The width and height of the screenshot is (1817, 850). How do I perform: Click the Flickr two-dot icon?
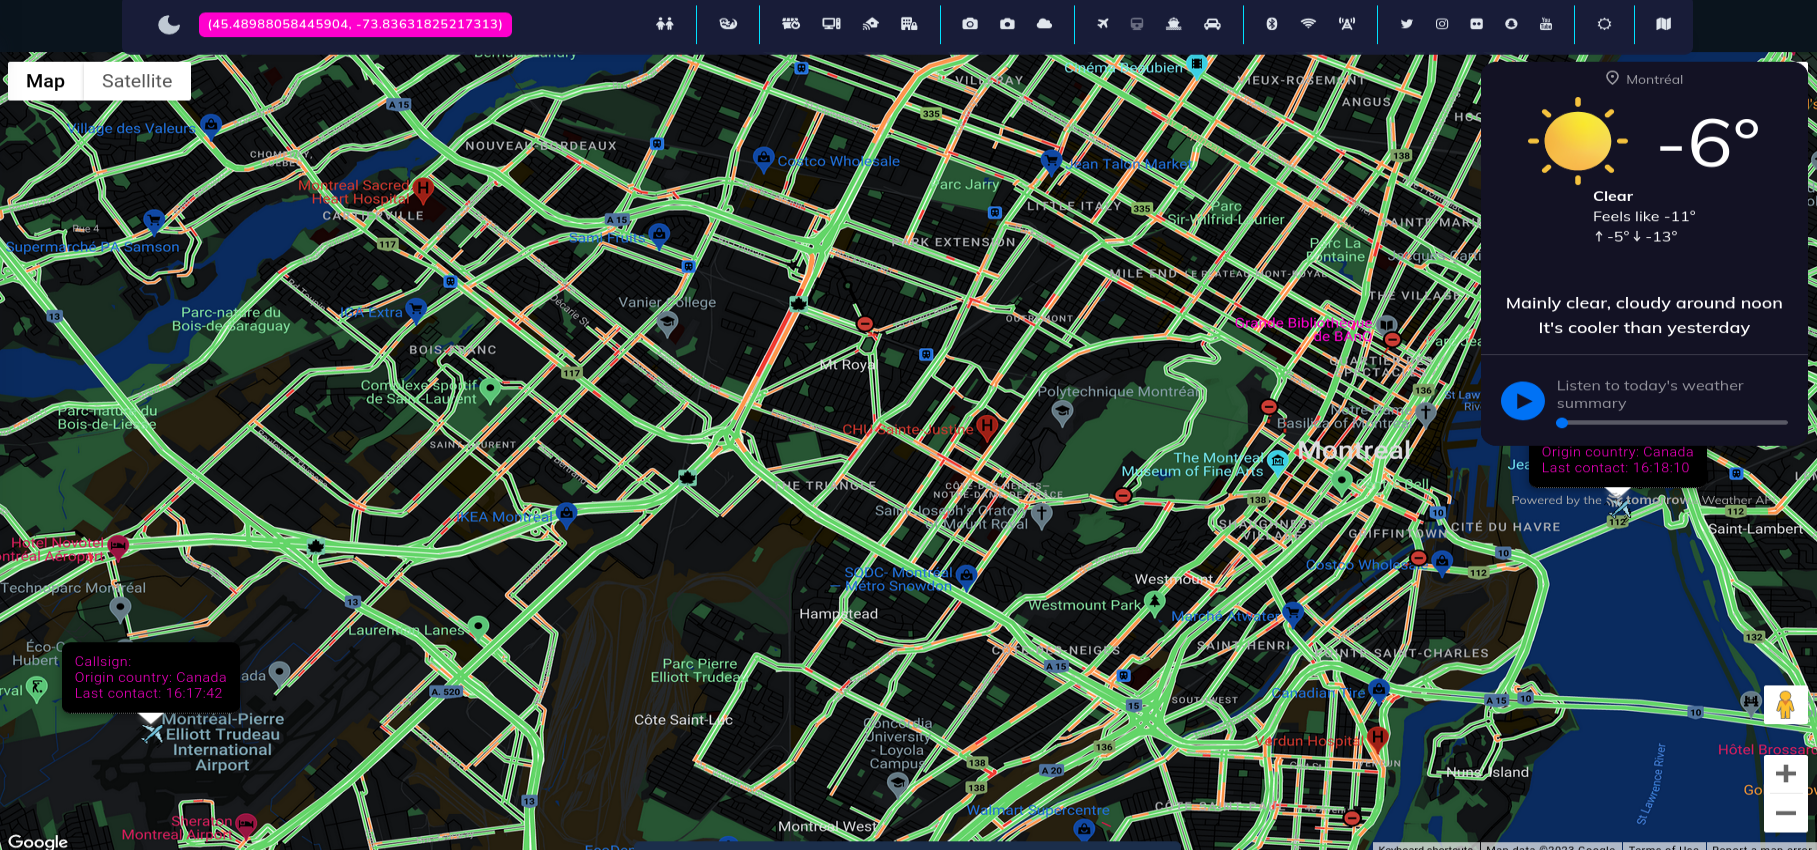(x=1477, y=24)
